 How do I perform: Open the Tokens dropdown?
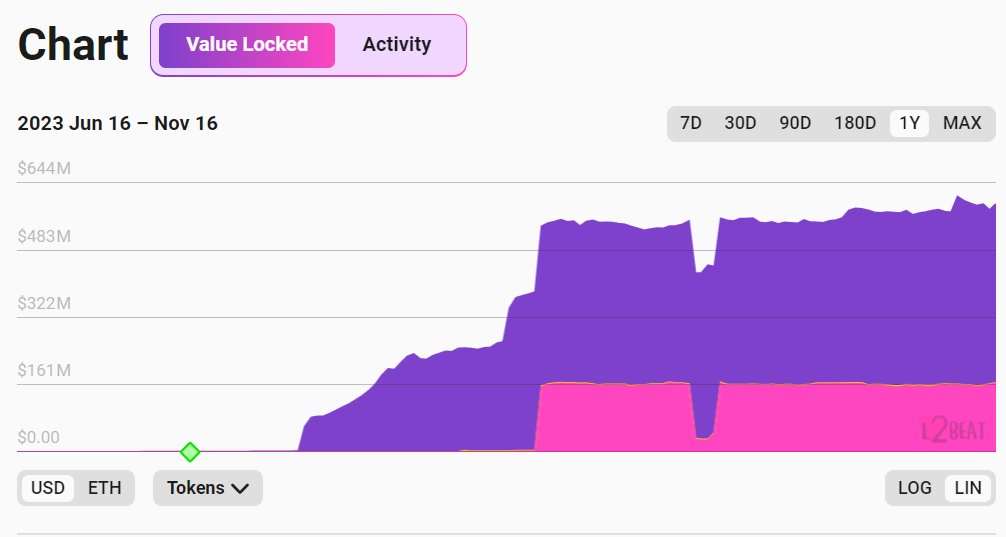coord(207,488)
